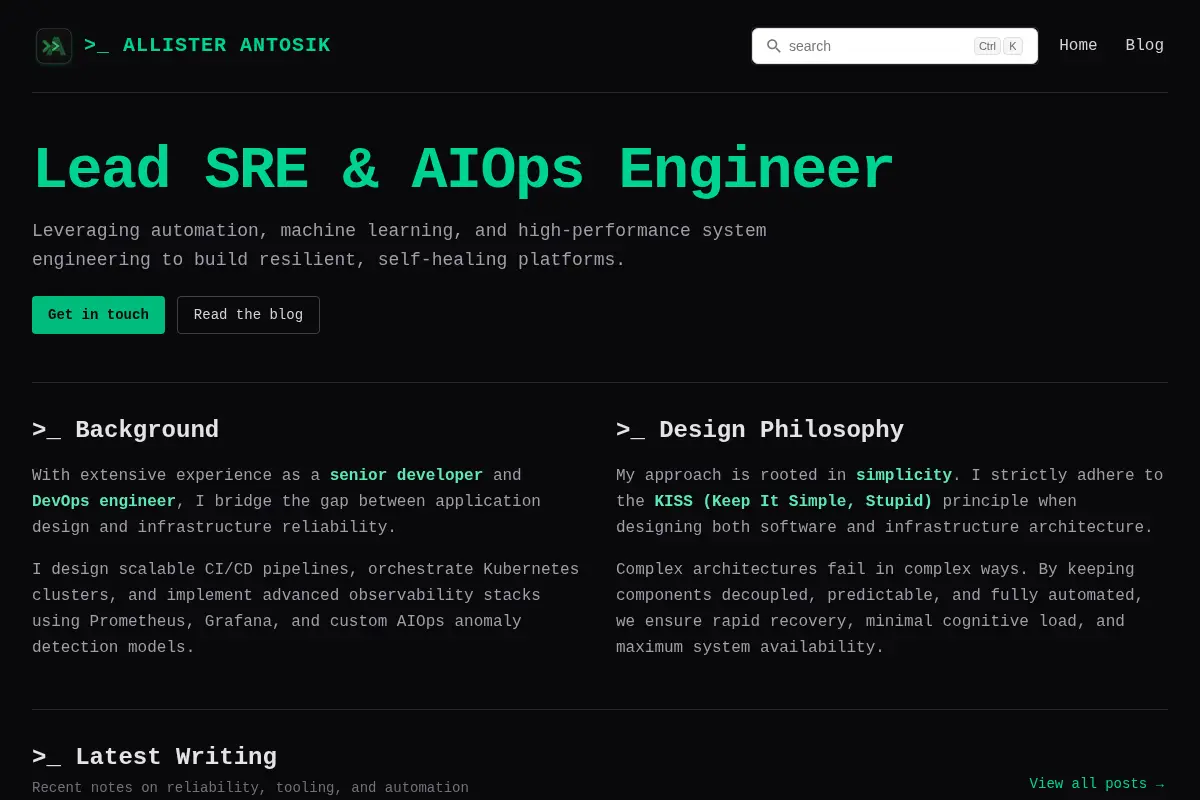Click the highlighted 'DevOps engineer' text
Viewport: 1200px width, 800px height.
coord(104,502)
